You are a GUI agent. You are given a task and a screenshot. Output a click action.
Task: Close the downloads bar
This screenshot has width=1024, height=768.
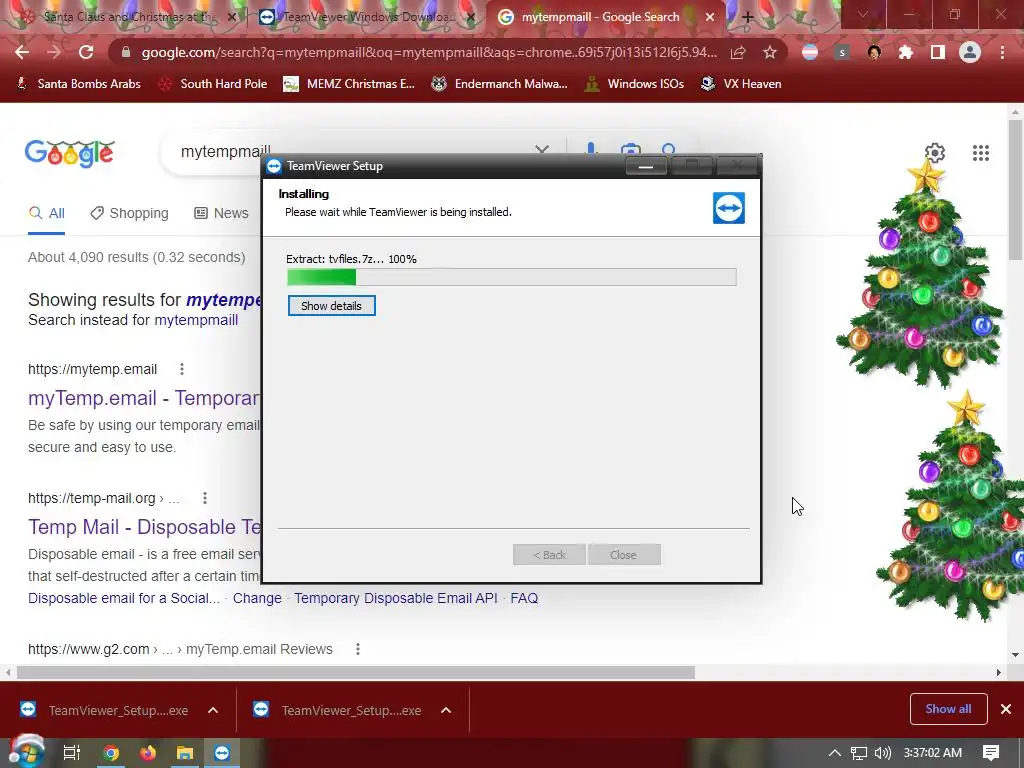[x=1006, y=709]
